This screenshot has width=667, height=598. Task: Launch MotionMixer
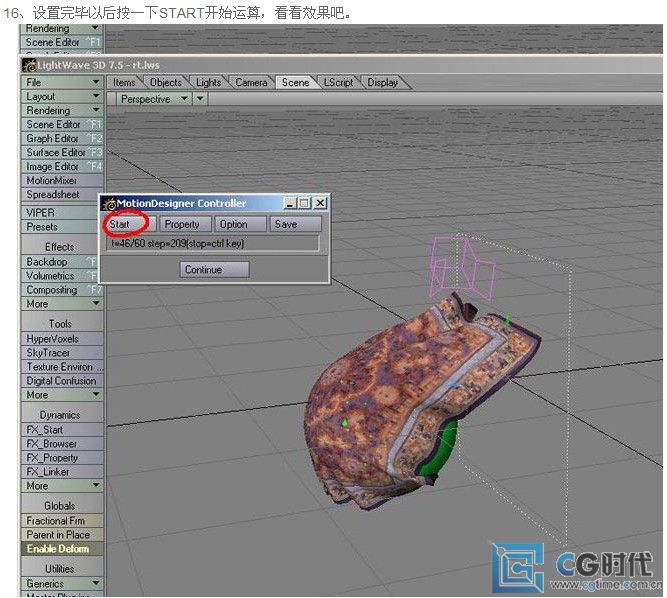(62, 180)
